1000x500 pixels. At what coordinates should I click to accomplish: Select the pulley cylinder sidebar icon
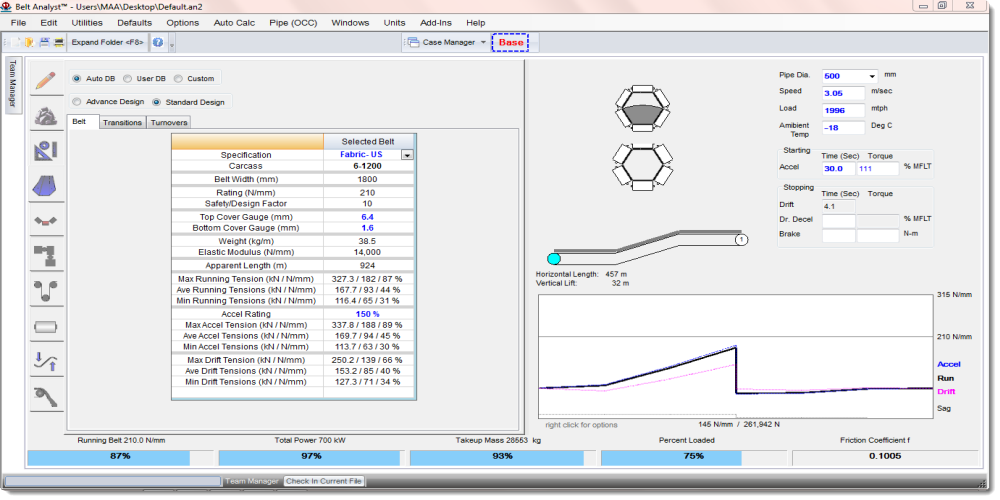(x=46, y=327)
